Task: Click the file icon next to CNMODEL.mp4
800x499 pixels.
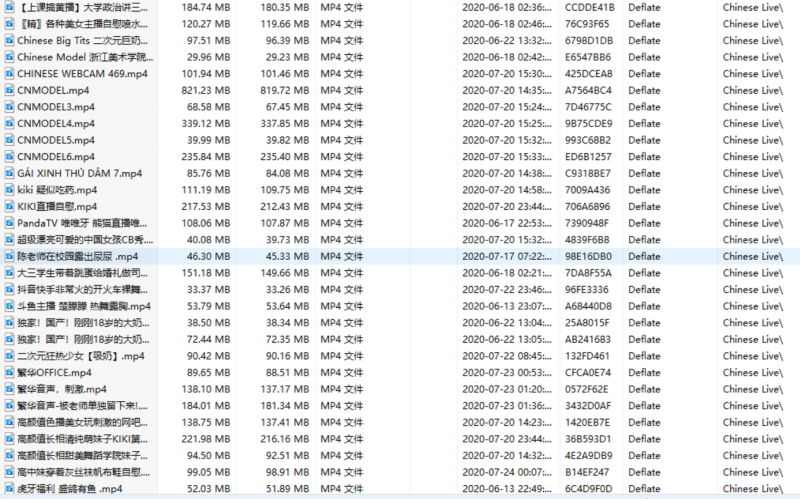Action: pyautogui.click(x=8, y=90)
